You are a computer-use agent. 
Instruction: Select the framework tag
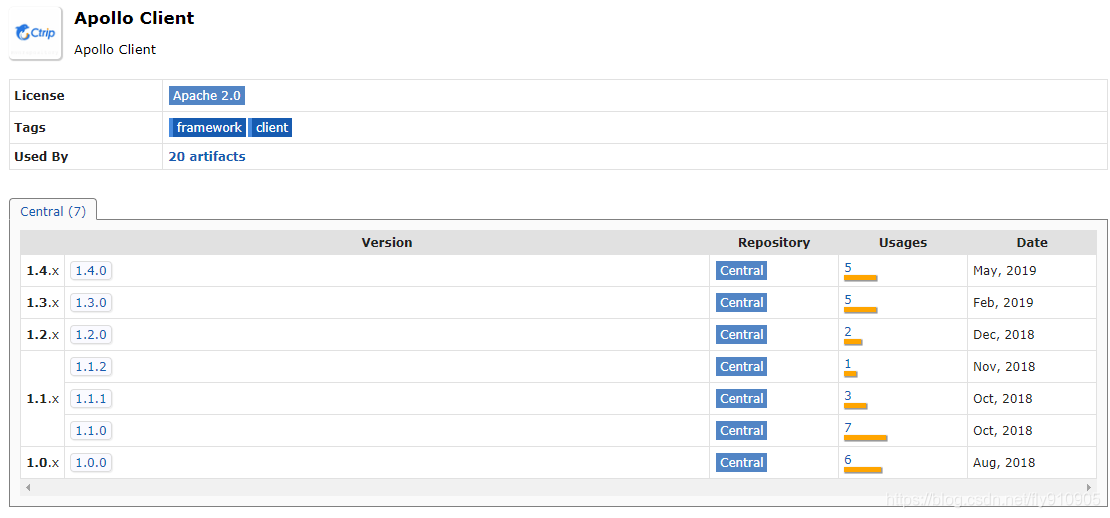208,128
